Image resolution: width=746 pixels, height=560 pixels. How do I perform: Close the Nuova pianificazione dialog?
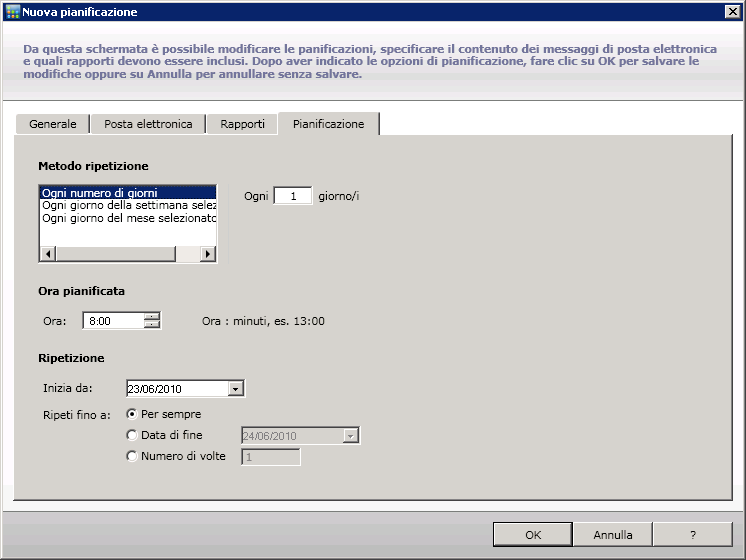(x=733, y=11)
